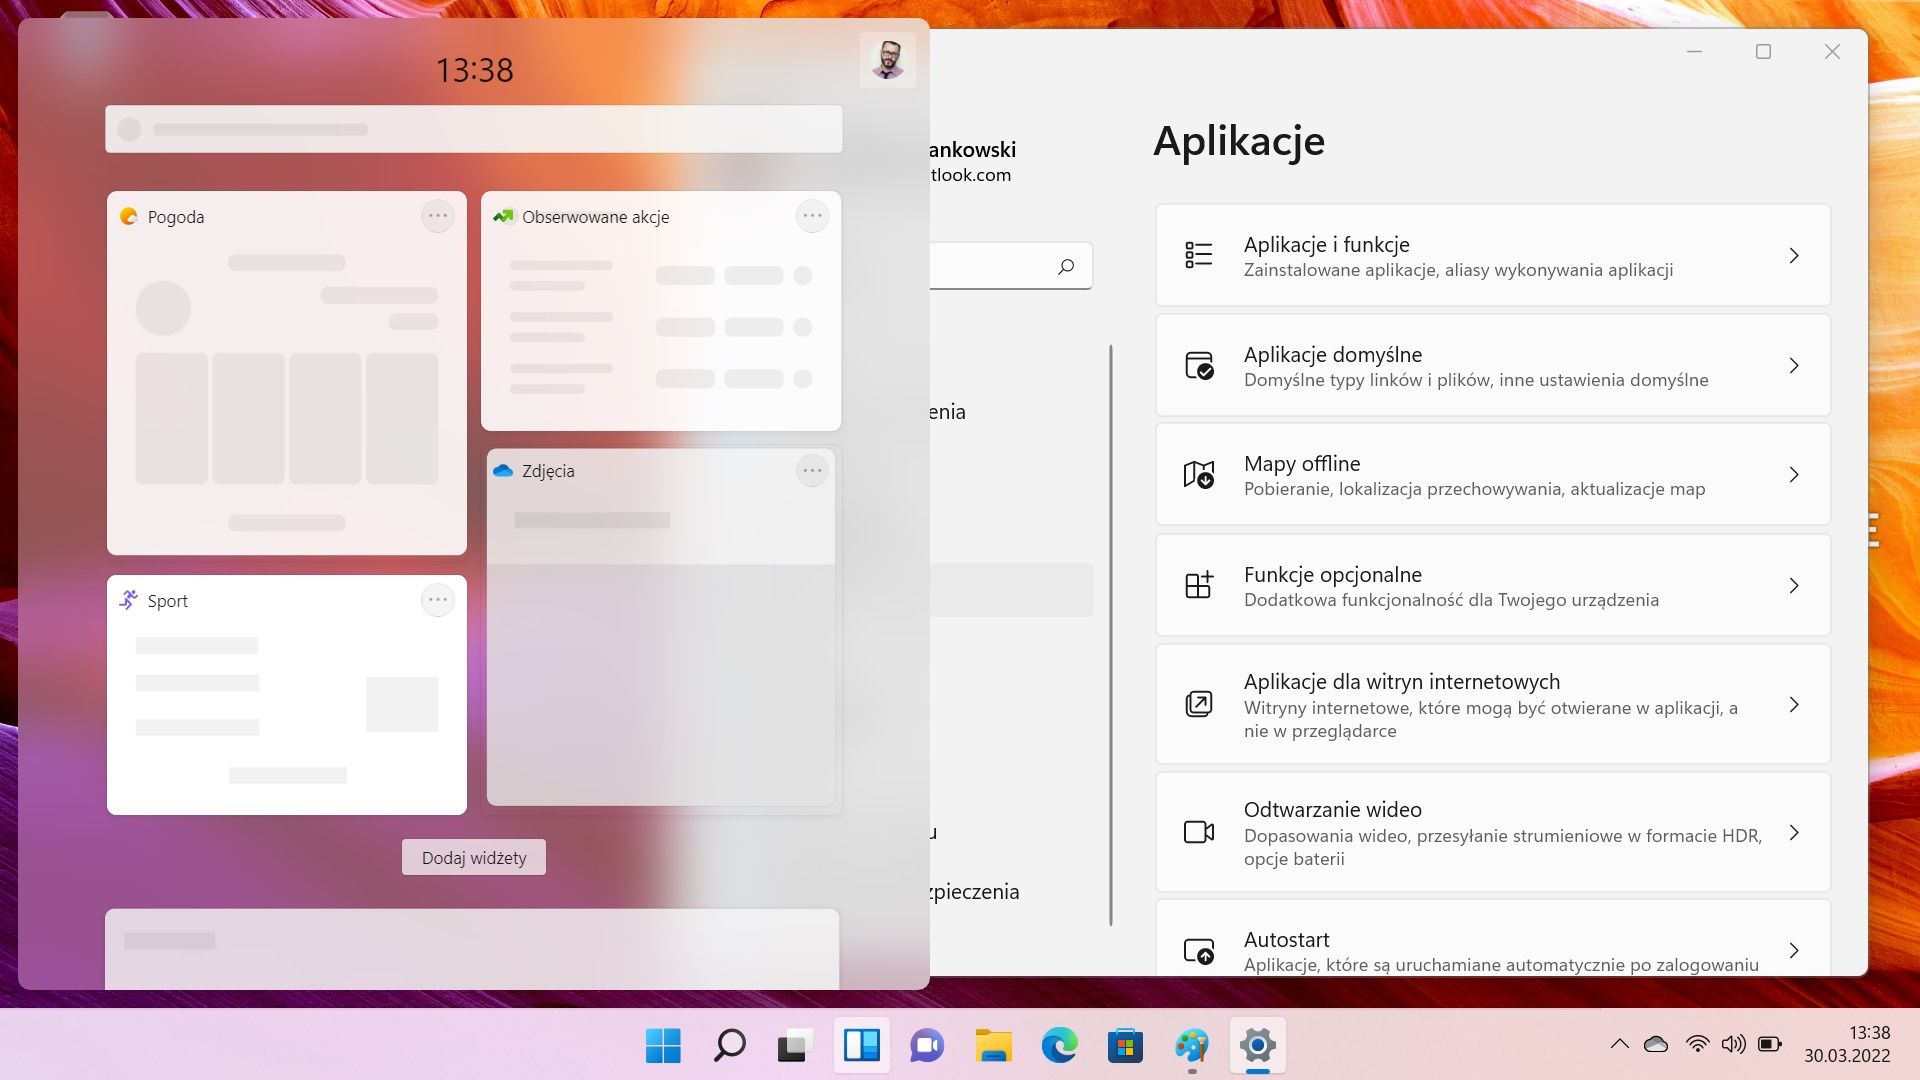Screen dimensions: 1920x1080
Task: Launch the Chat (Teams) taskbar icon
Action: tap(927, 1045)
